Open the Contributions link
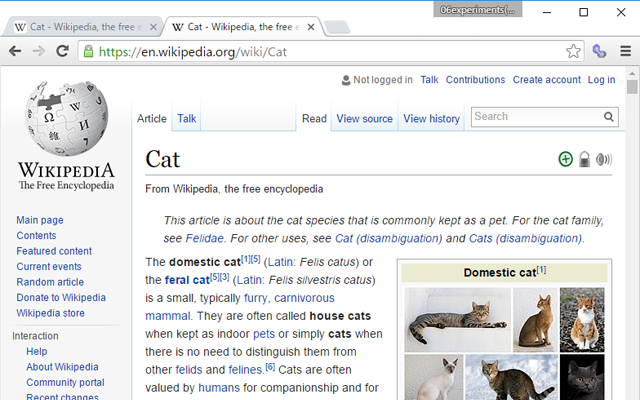Viewport: 640px width, 400px height. click(475, 80)
